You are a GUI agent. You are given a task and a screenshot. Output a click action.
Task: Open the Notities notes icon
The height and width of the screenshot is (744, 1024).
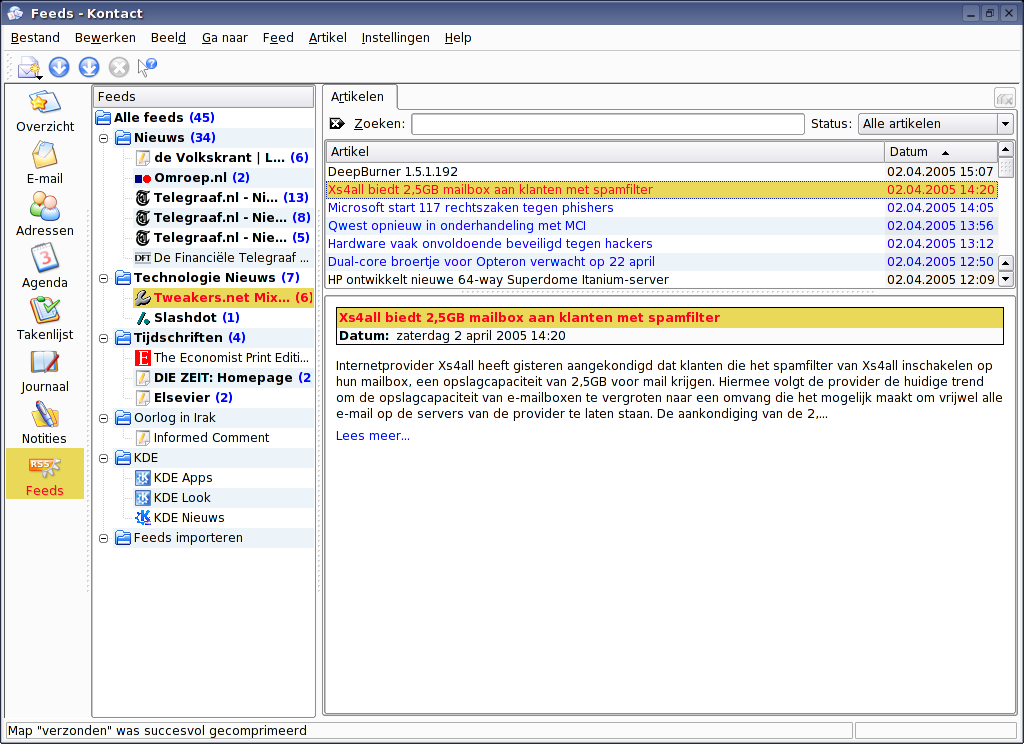pos(44,414)
